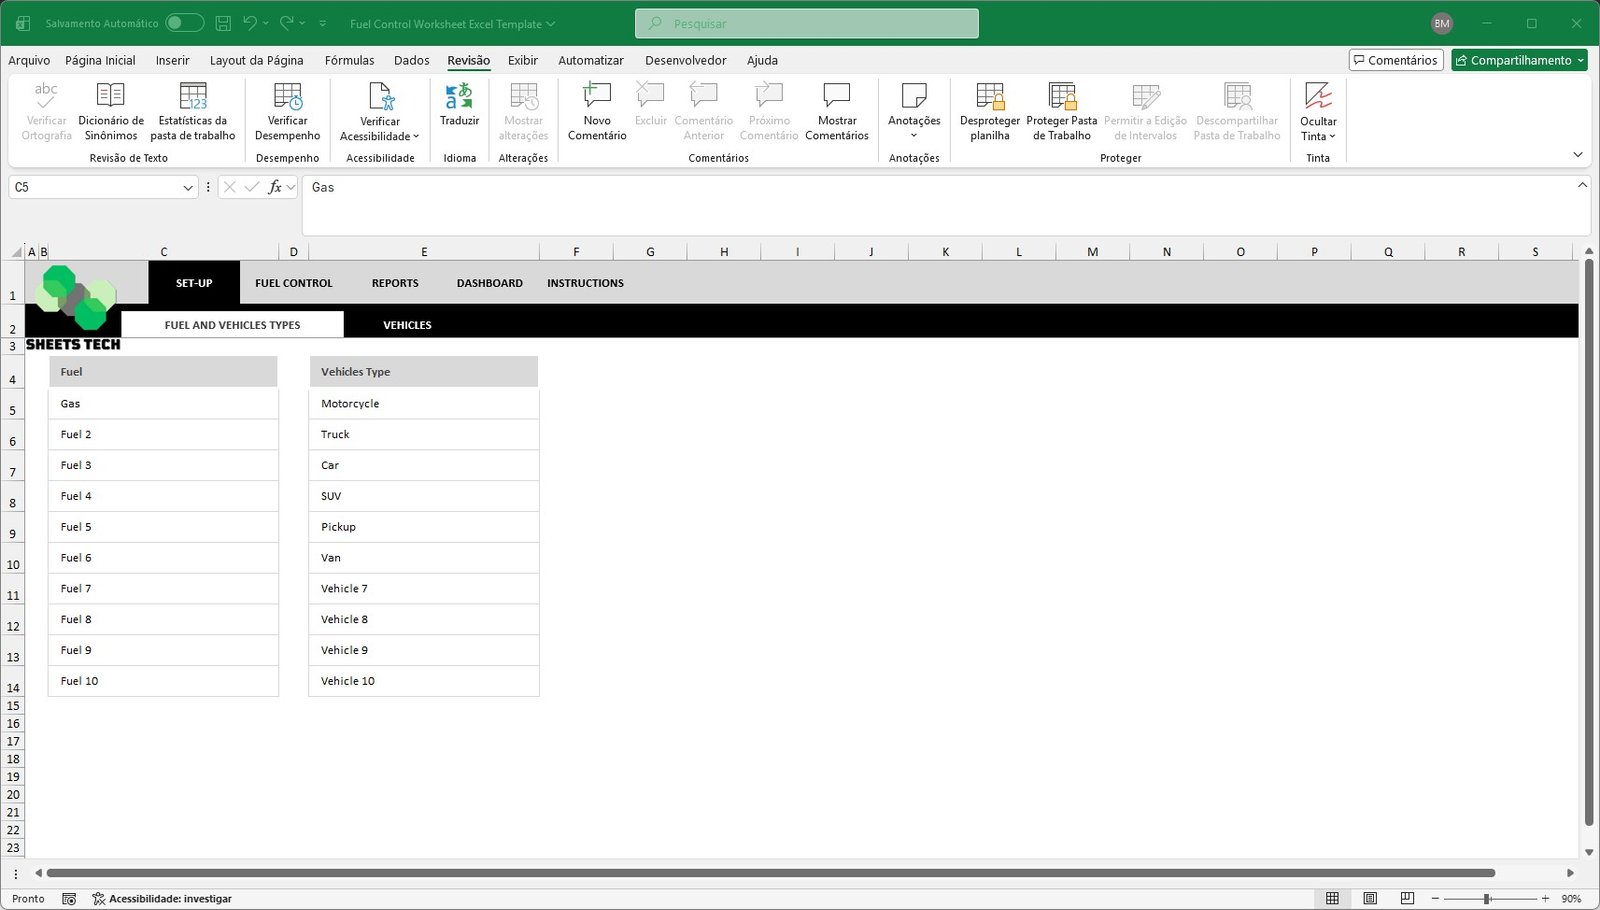The height and width of the screenshot is (910, 1600).
Task: Open the Compartilhamento share button
Action: 1519,60
